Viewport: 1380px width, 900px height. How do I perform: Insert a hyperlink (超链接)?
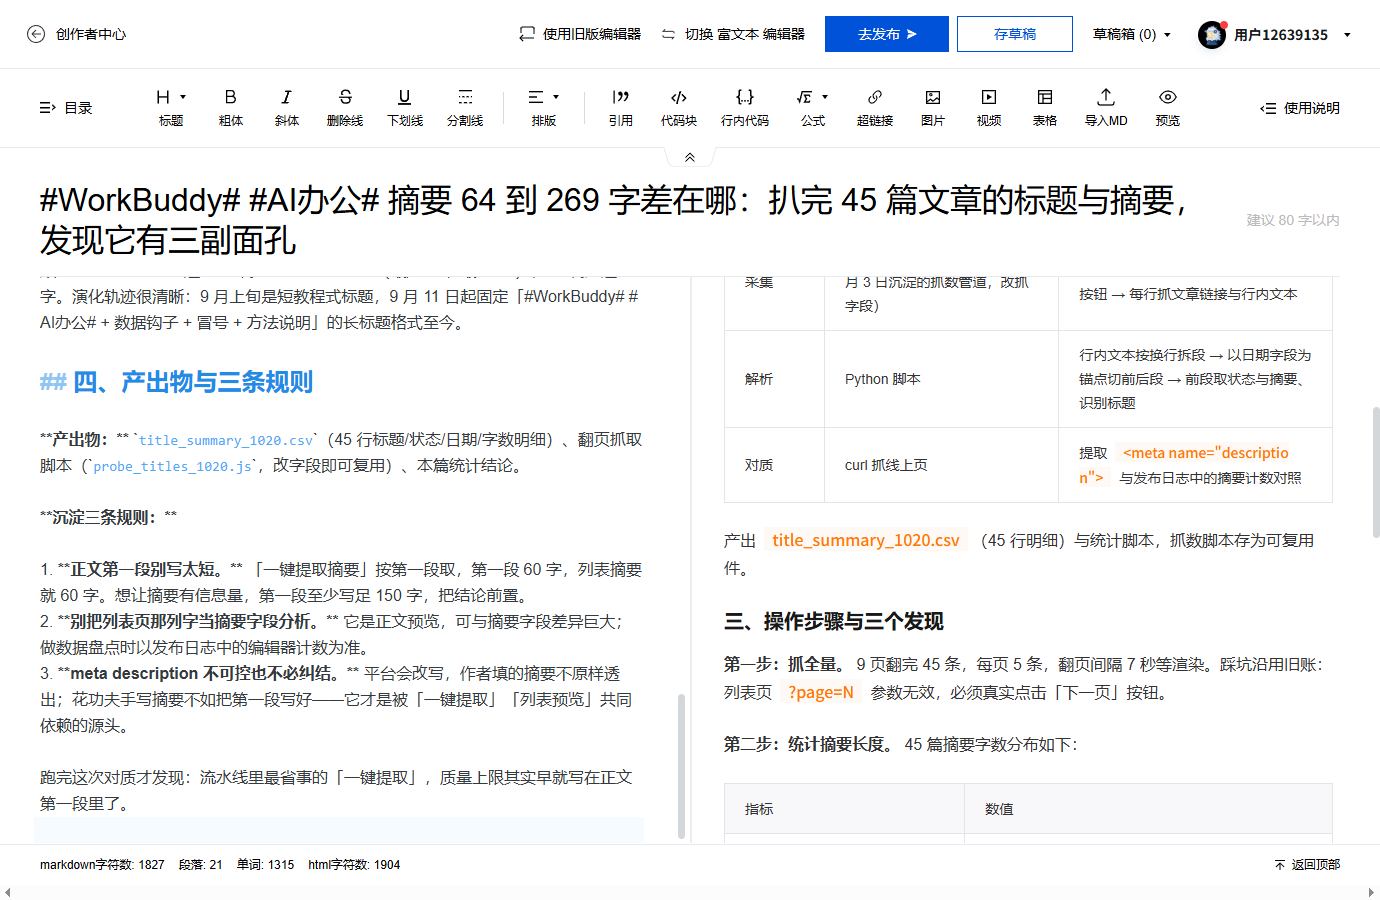click(x=875, y=107)
